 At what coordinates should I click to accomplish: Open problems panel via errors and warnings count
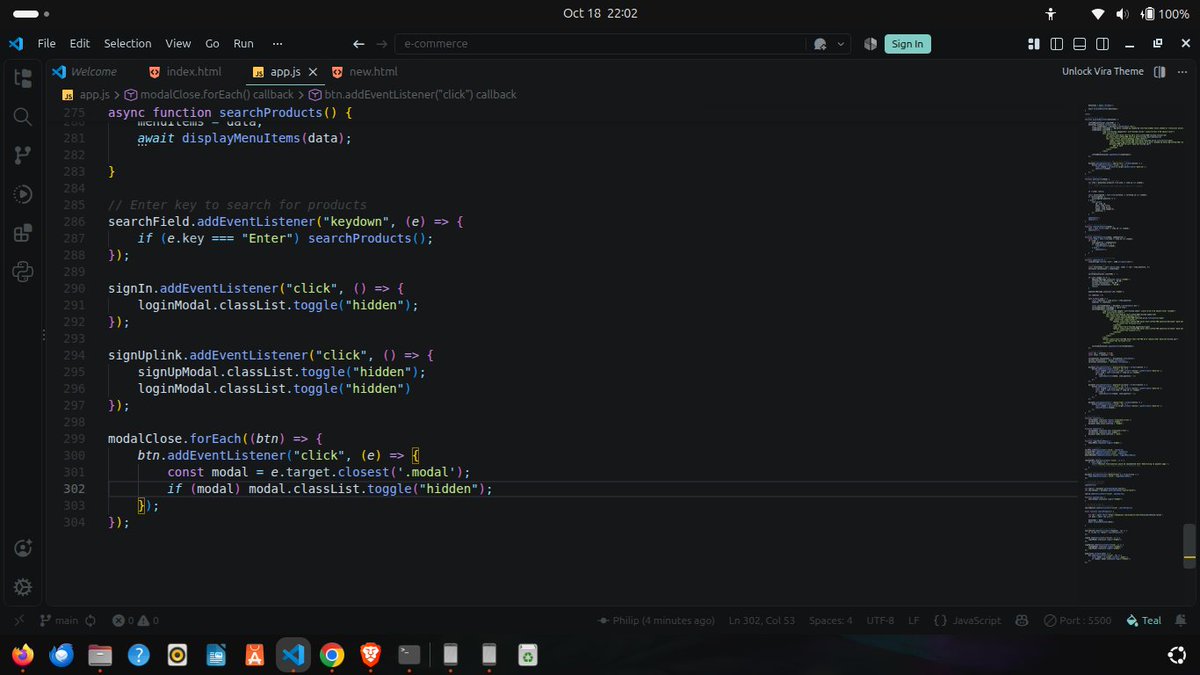point(135,620)
